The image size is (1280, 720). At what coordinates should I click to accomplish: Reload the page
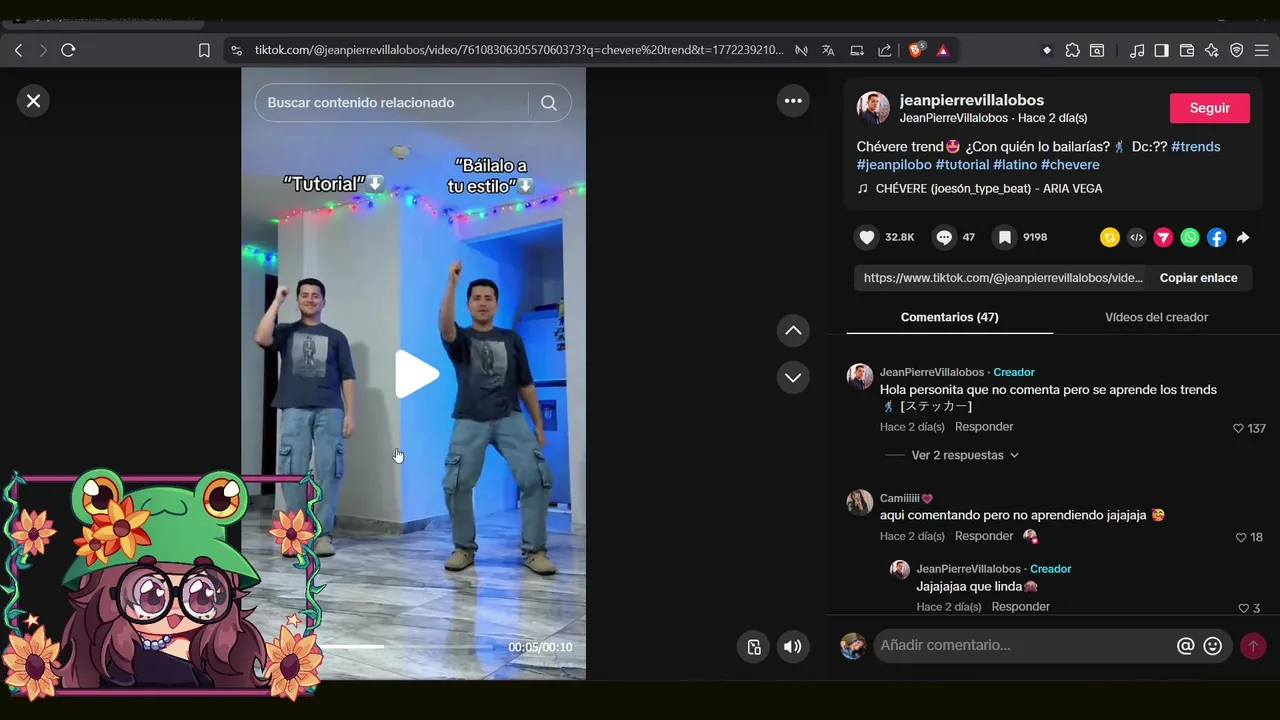(x=68, y=50)
